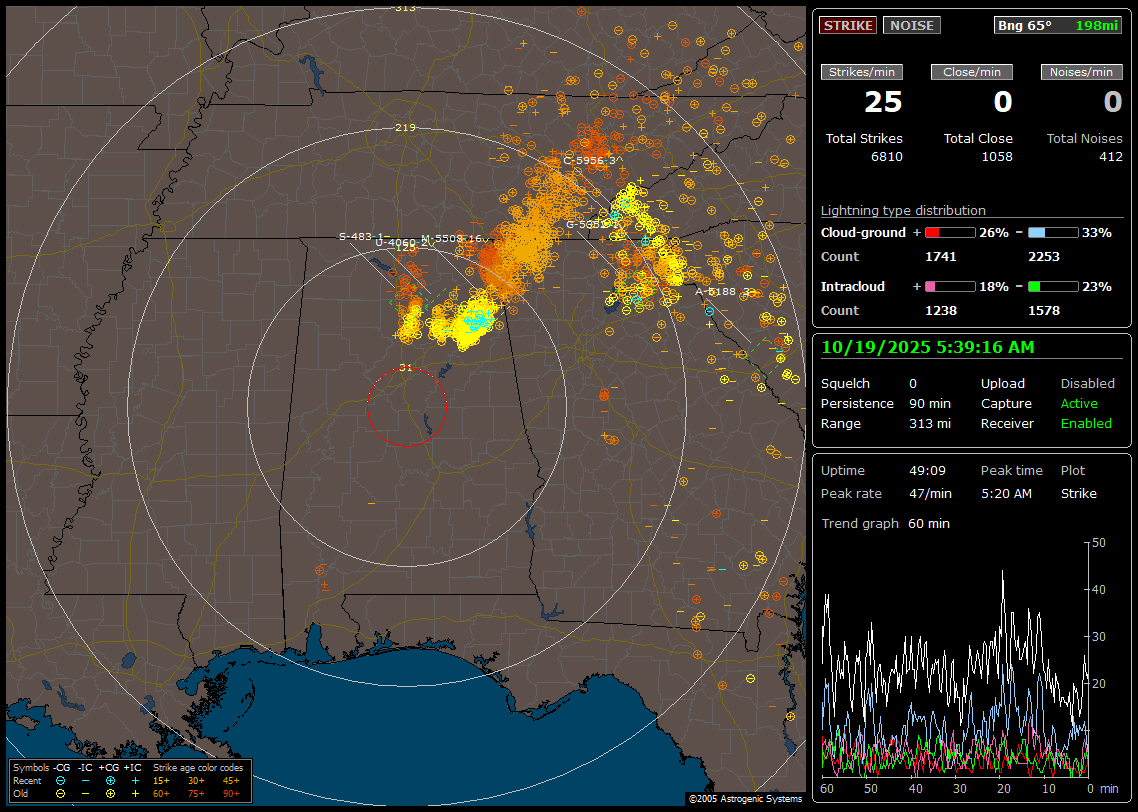
Task: Select the Strikes/min rate label
Action: [862, 72]
